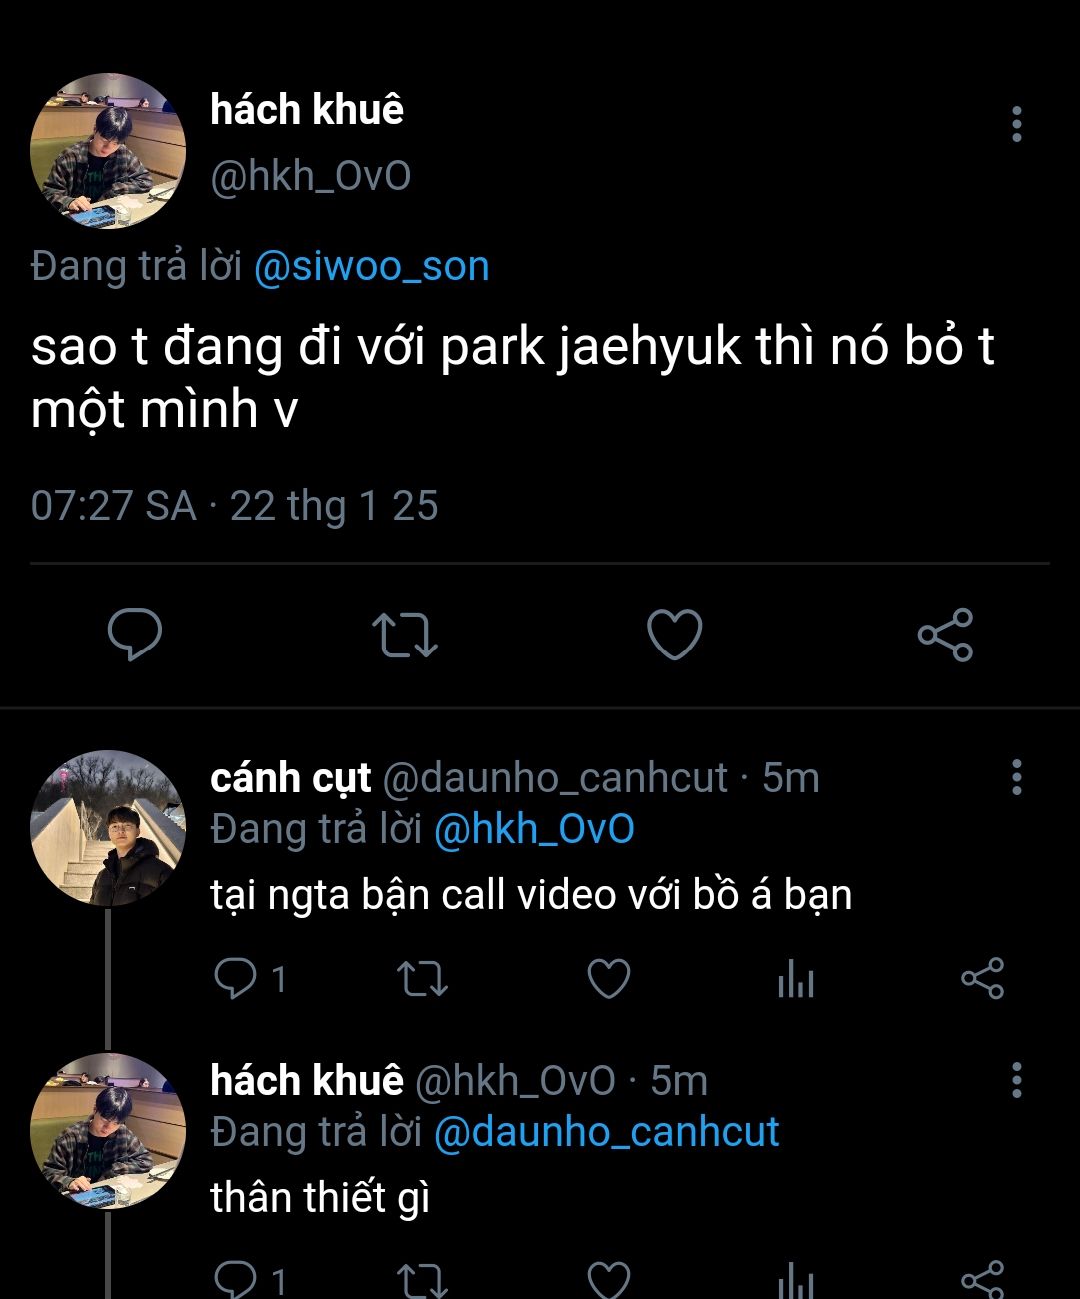Like the main tweet about park jaehyuk
Image resolution: width=1080 pixels, height=1299 pixels.
point(675,634)
